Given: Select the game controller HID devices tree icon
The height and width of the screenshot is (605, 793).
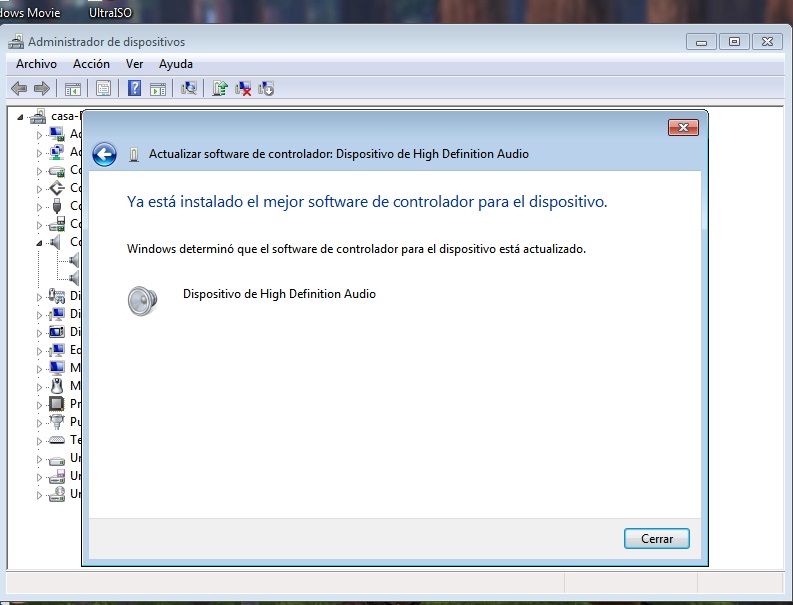Looking at the screenshot, I should point(56,296).
